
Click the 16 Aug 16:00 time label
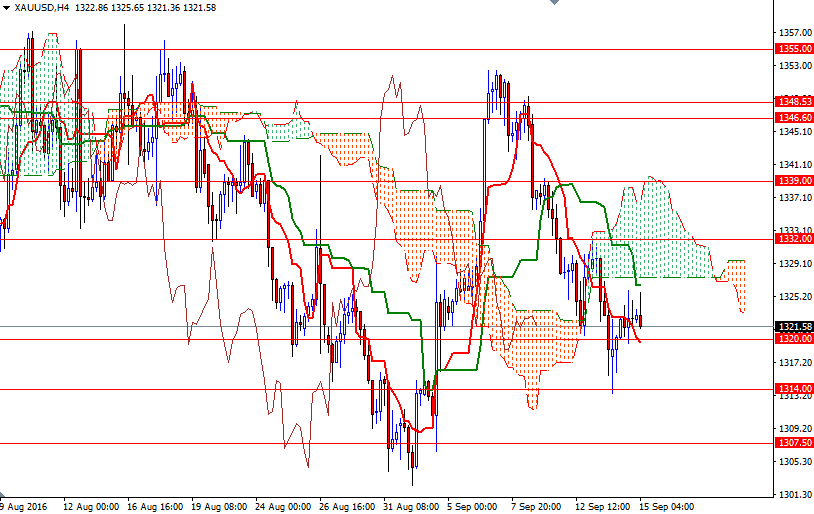155,507
